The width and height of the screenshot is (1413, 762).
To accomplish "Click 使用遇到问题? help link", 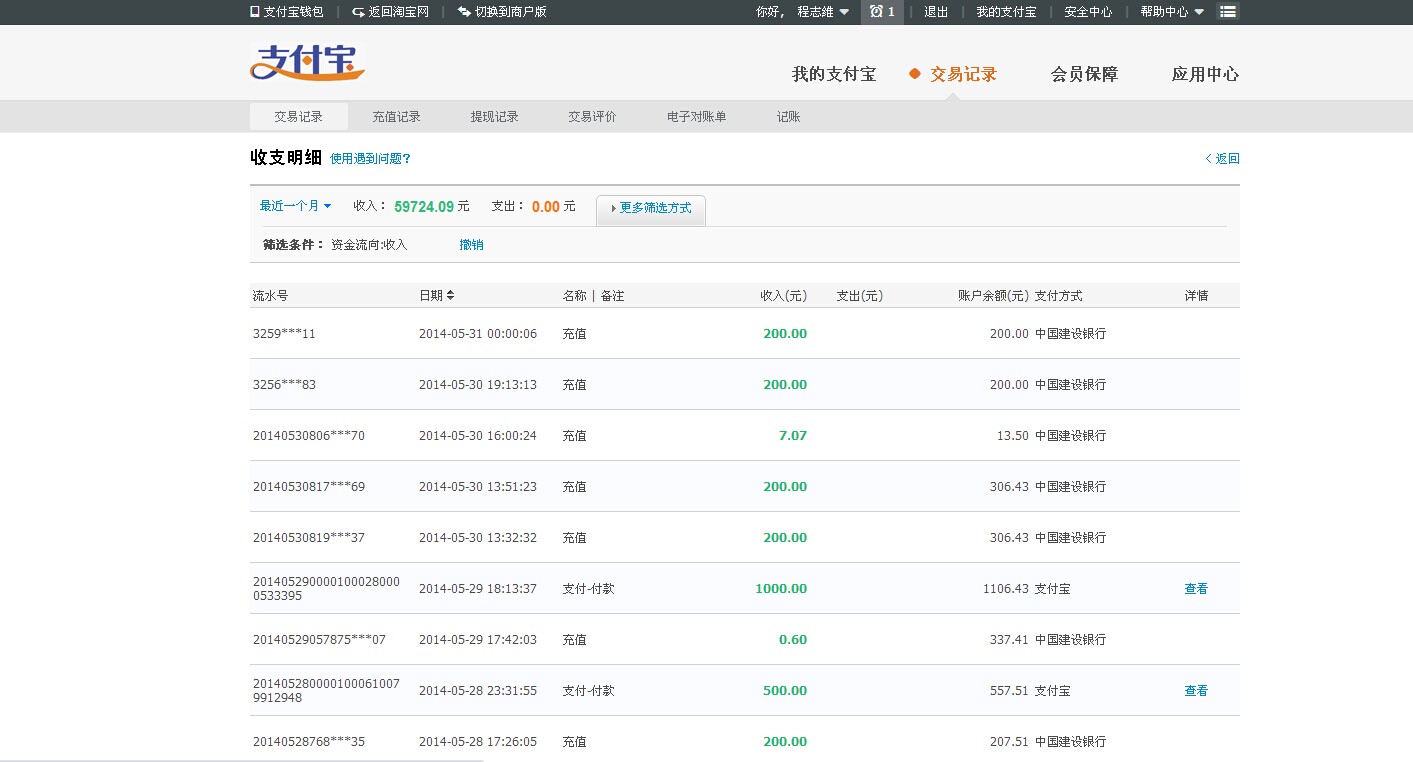I will pyautogui.click(x=370, y=159).
